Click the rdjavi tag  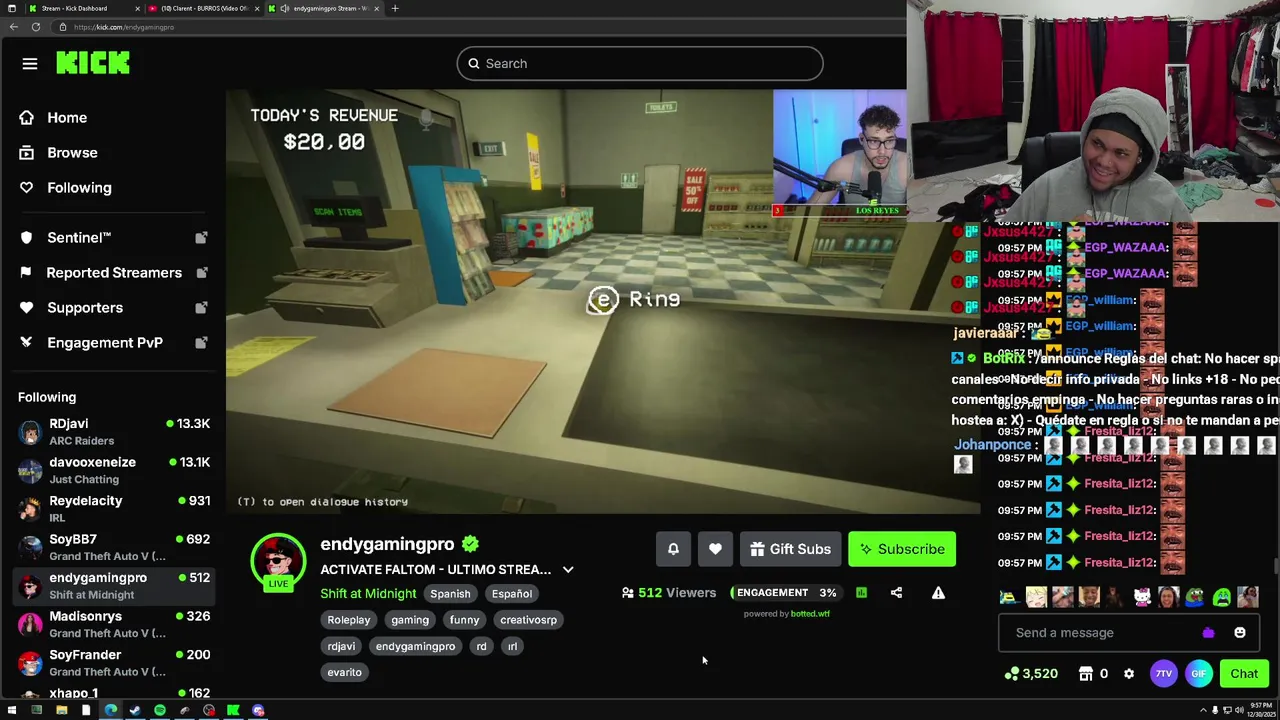341,646
